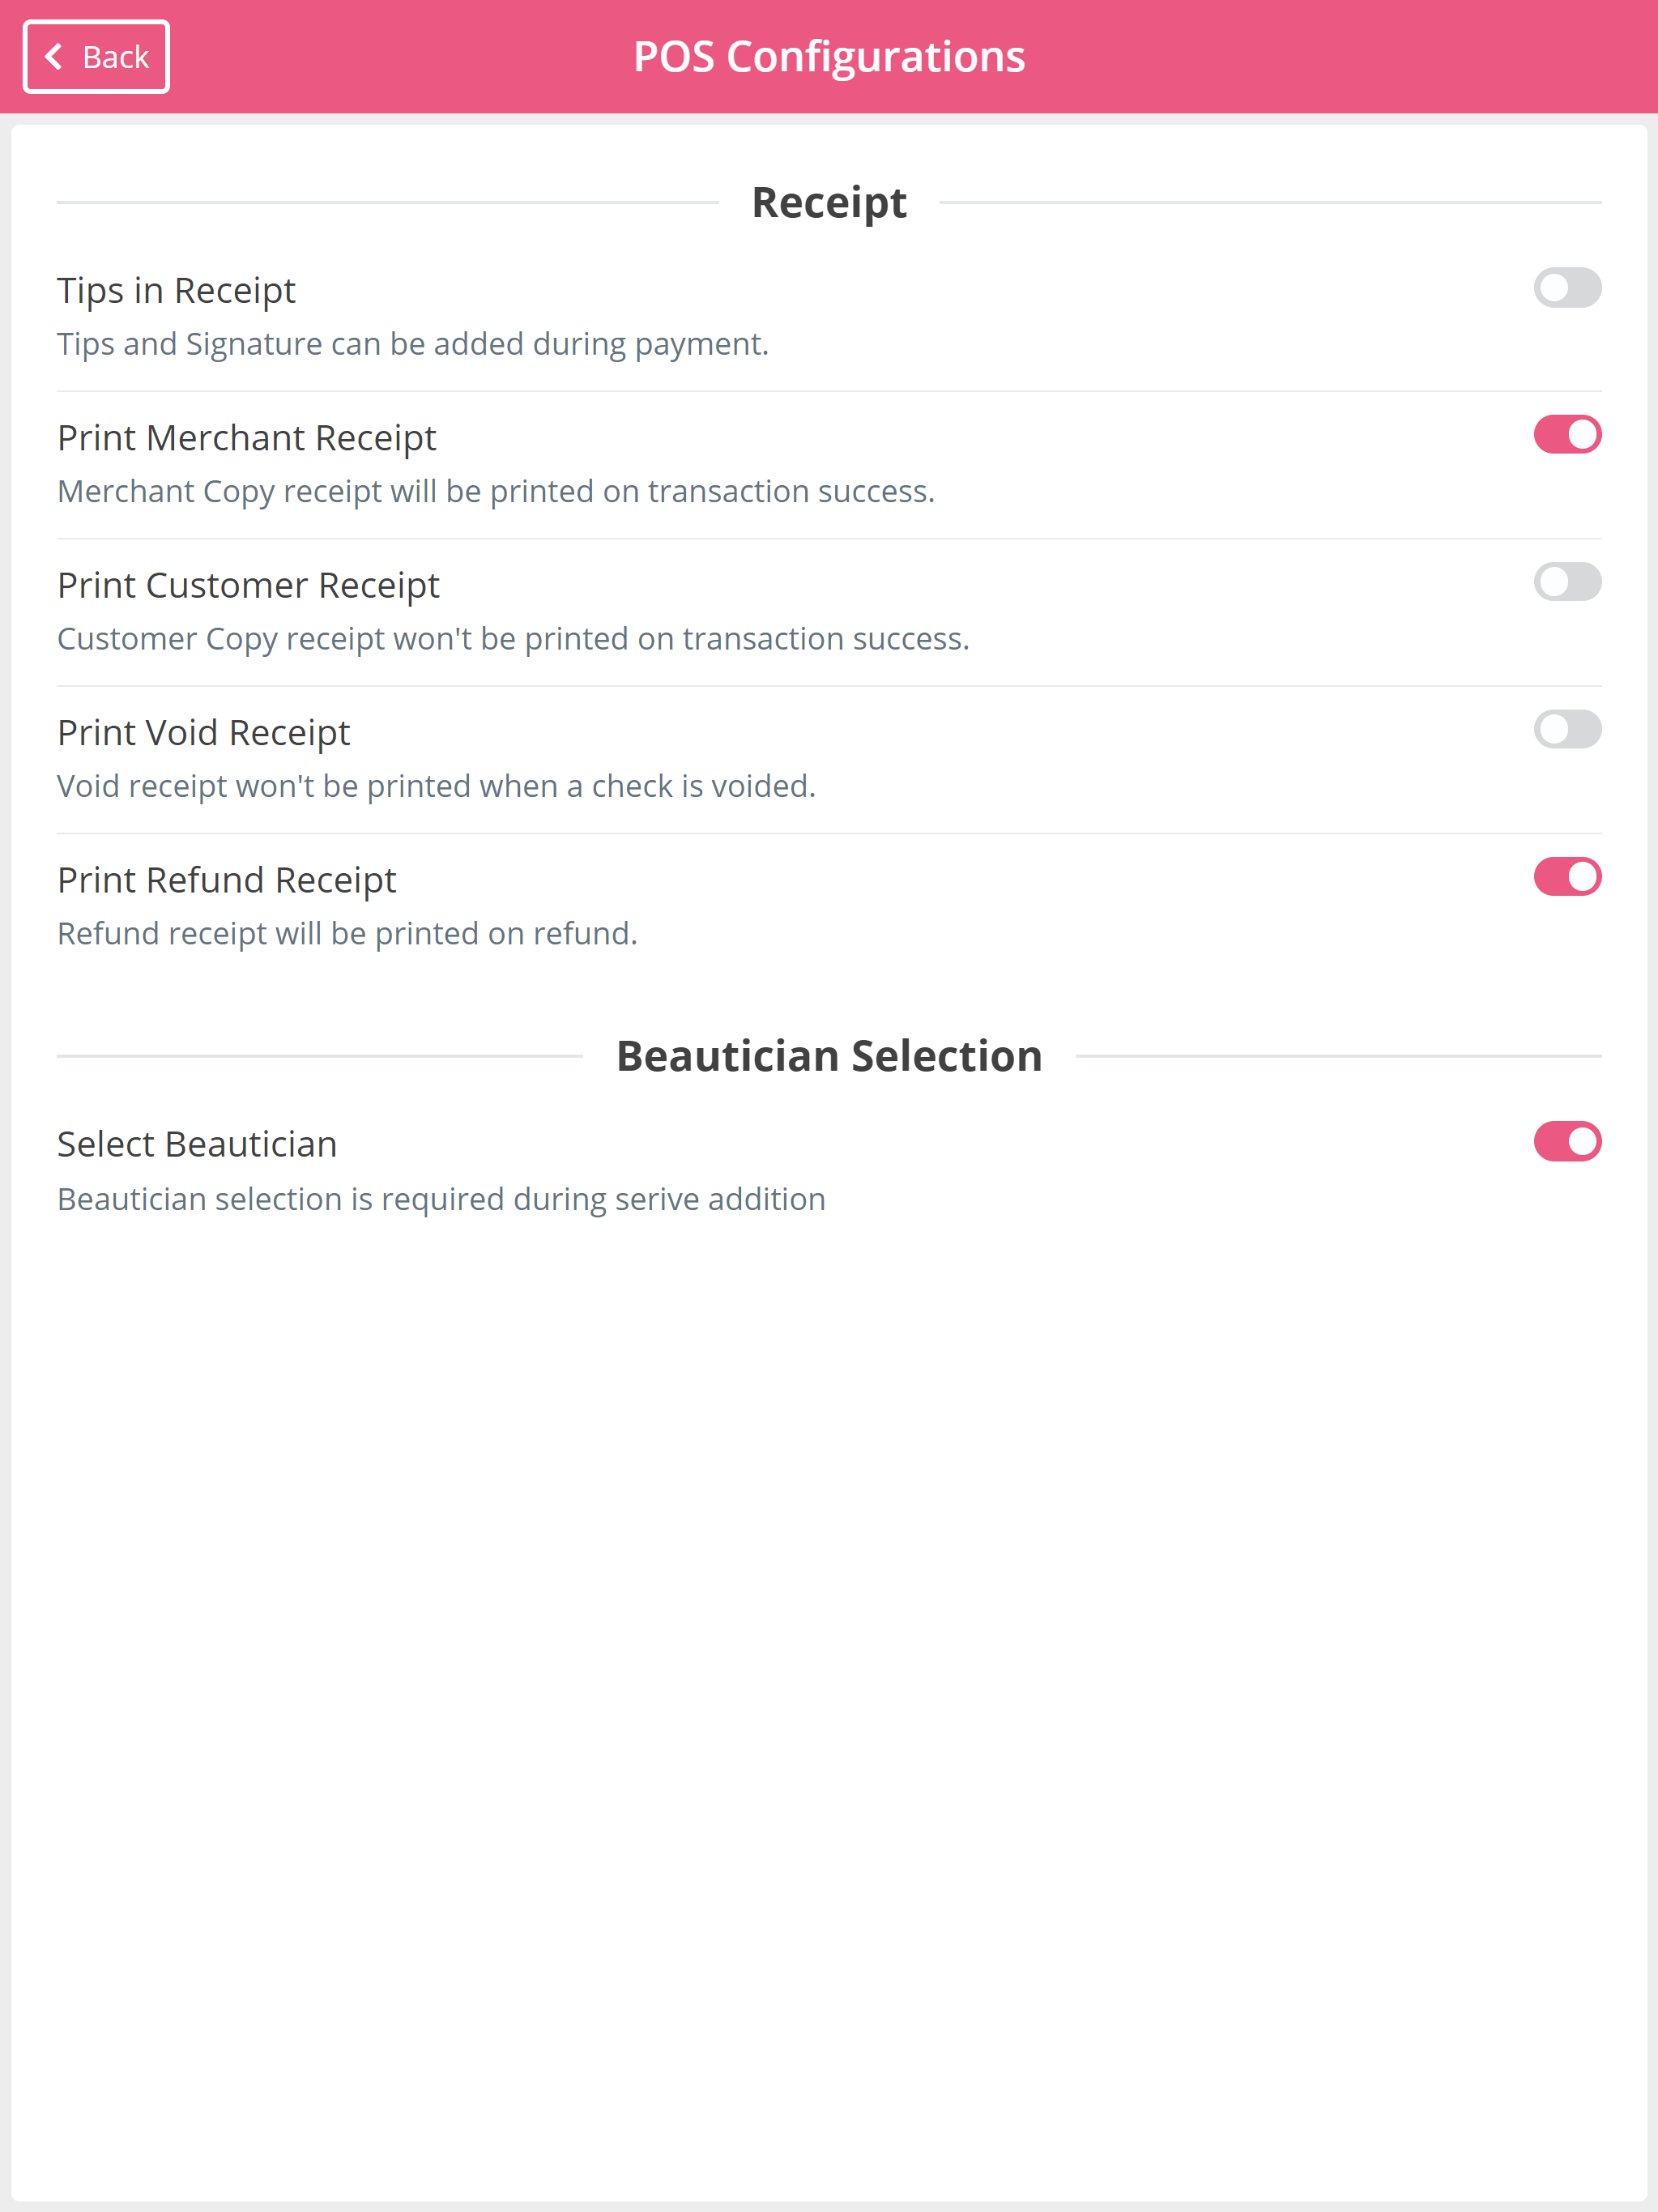Click the Print Void Receipt label
The height and width of the screenshot is (2212, 1658).
(x=204, y=733)
